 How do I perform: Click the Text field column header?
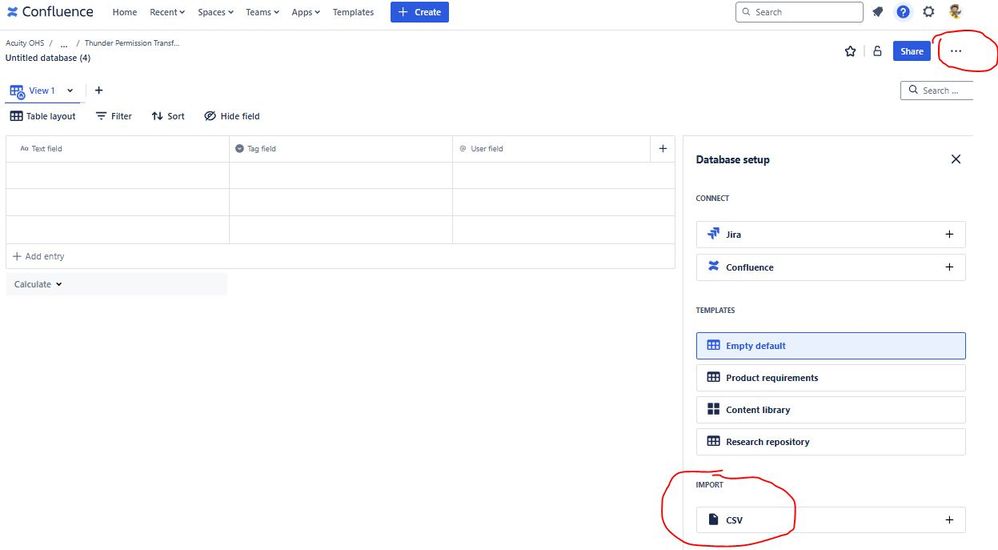(118, 148)
